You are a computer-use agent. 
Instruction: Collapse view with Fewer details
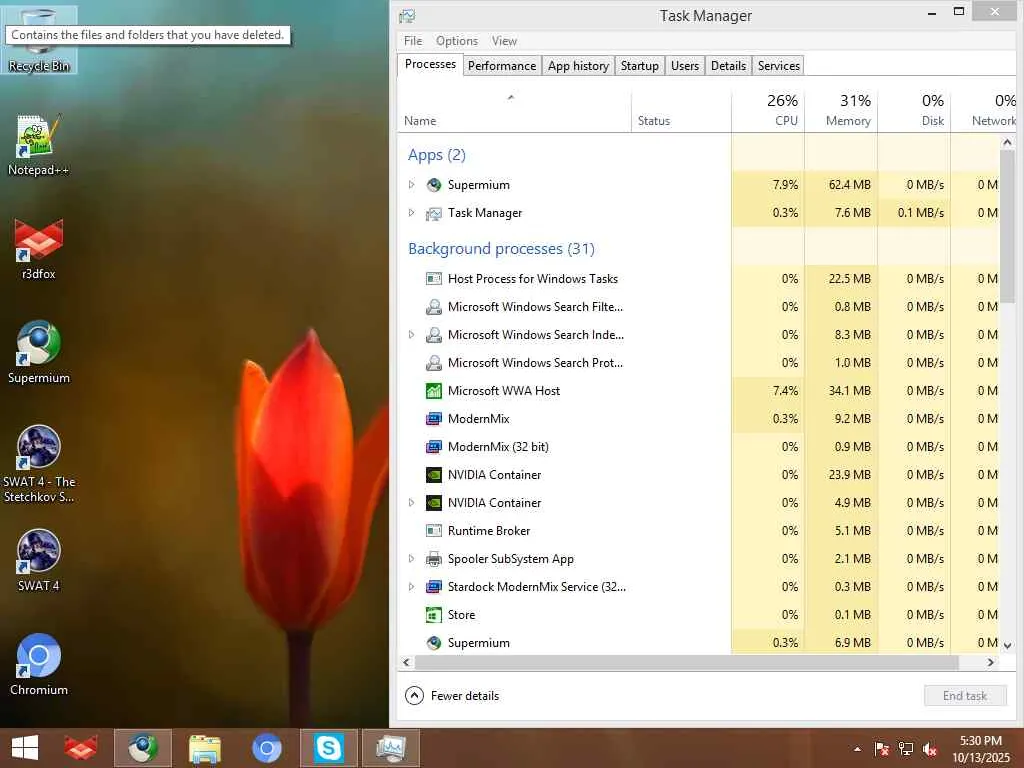pos(452,696)
